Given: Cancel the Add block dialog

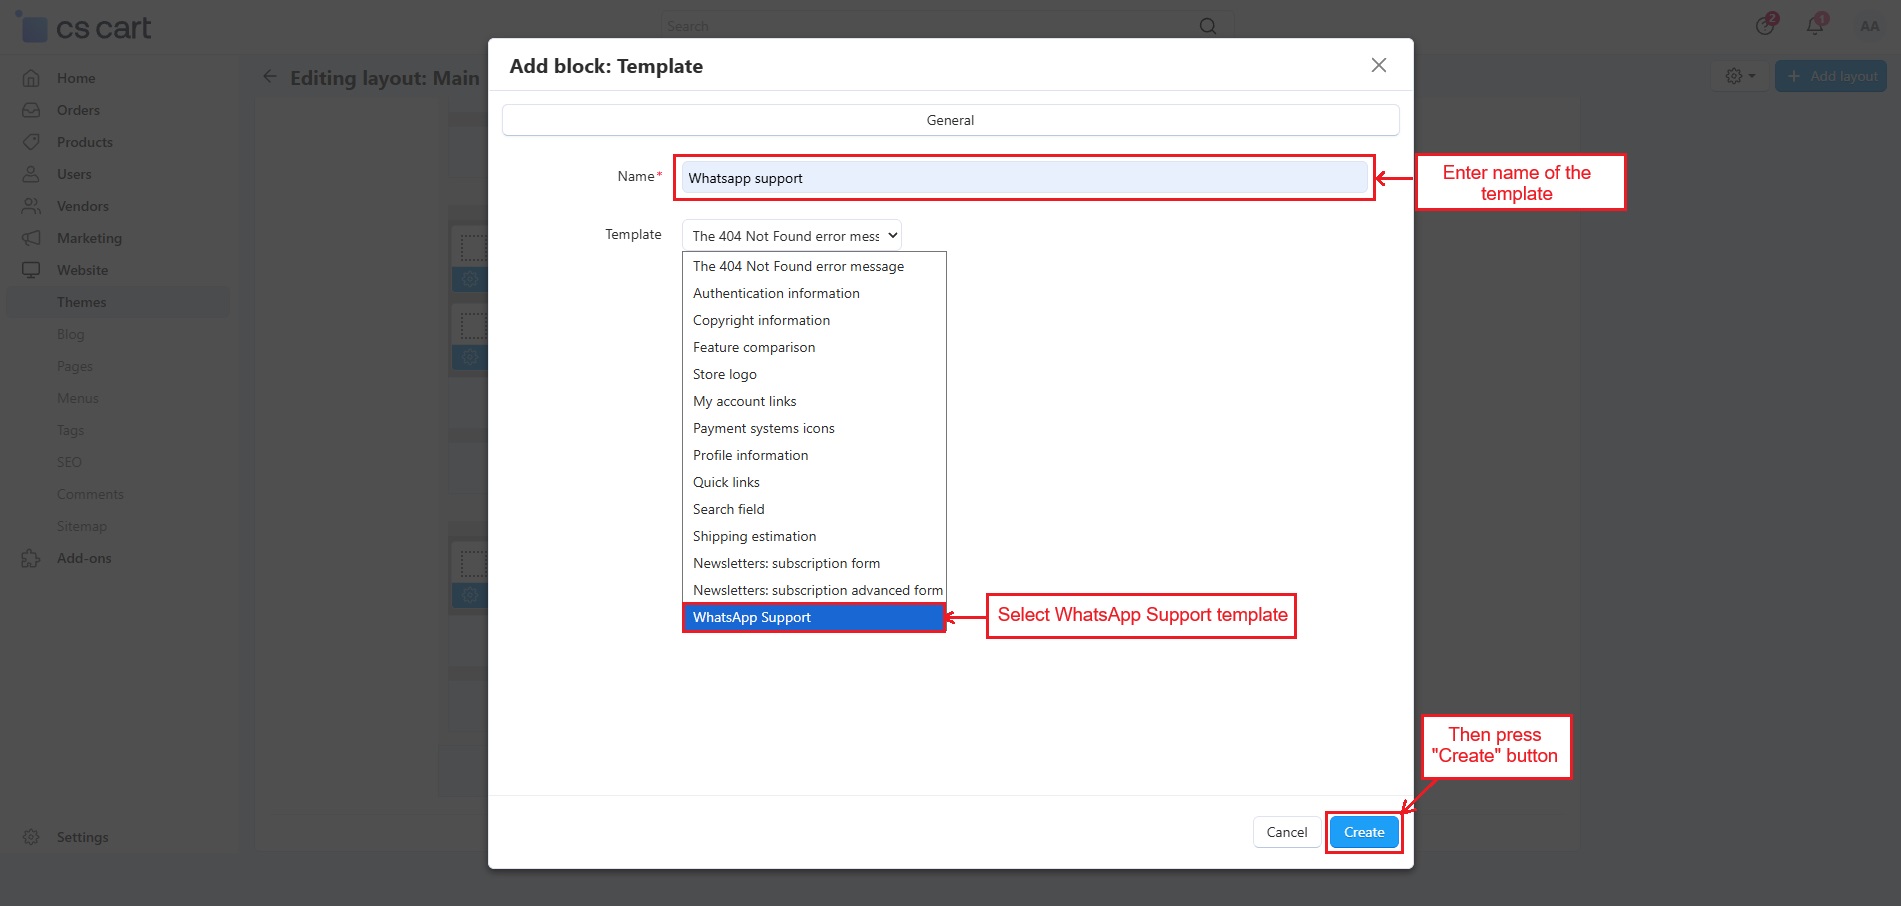Looking at the screenshot, I should pos(1286,832).
